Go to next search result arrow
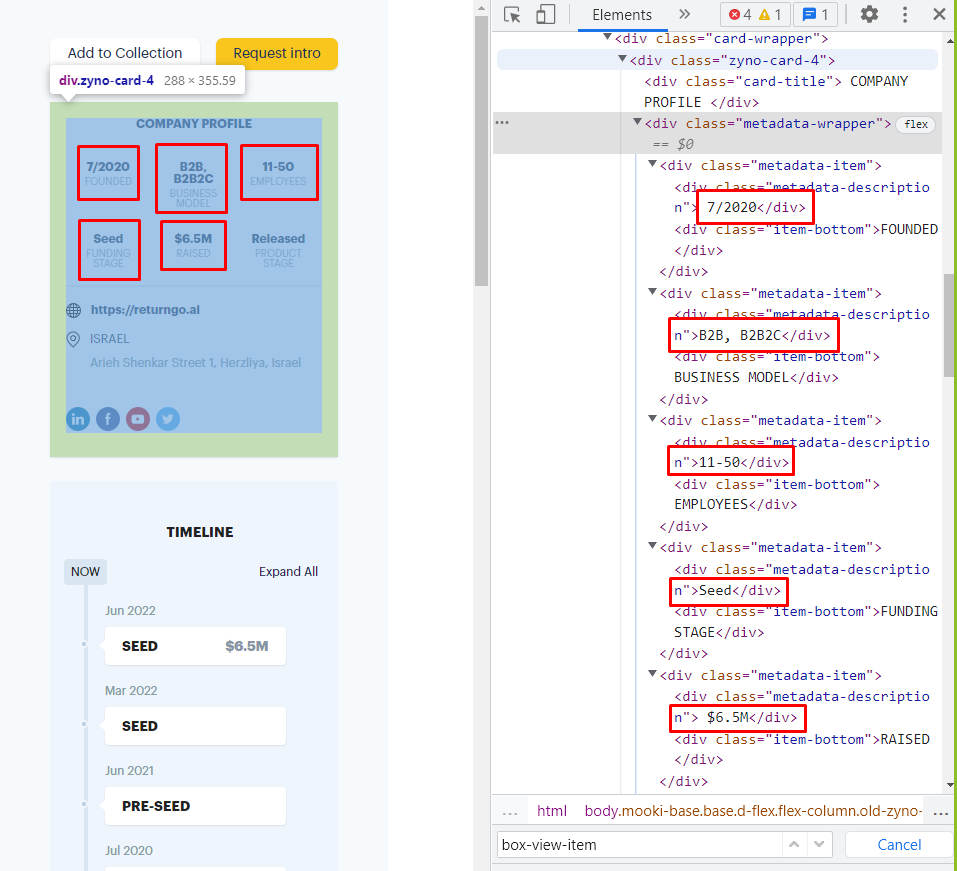This screenshot has height=871, width=957. click(x=819, y=845)
